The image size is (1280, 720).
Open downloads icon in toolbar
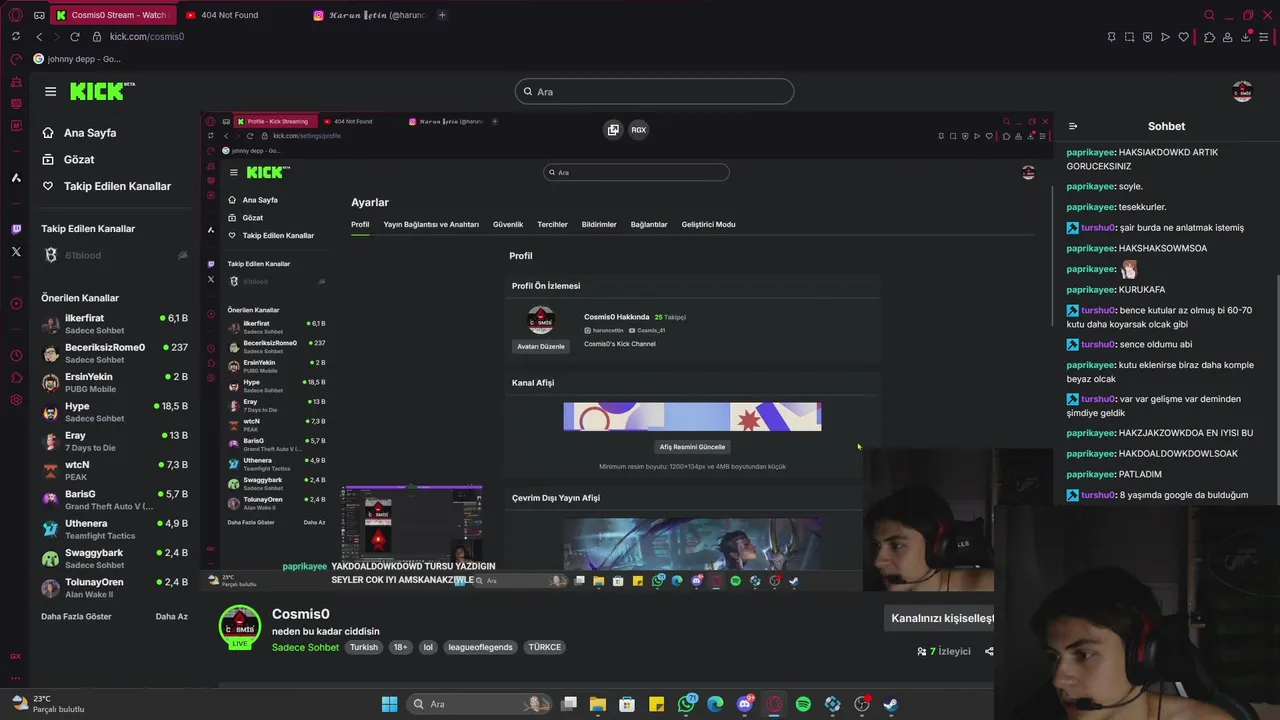point(1246,37)
